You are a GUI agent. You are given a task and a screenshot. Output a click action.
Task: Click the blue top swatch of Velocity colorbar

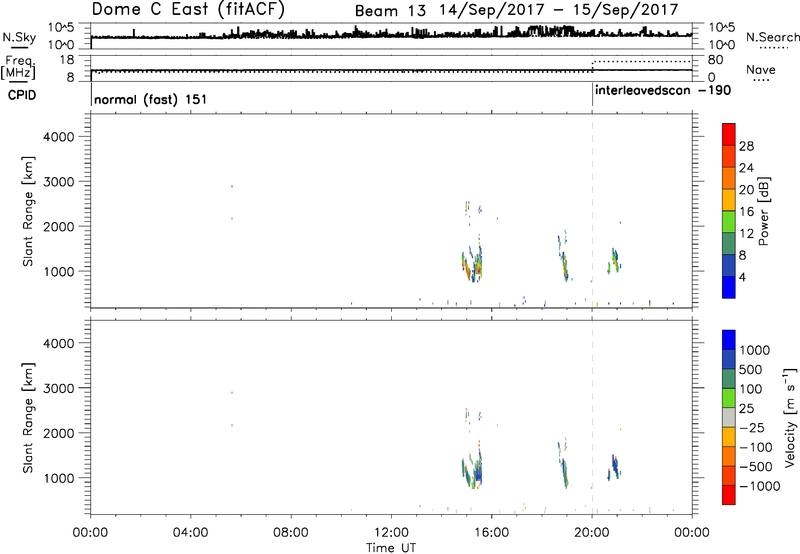[x=729, y=340]
